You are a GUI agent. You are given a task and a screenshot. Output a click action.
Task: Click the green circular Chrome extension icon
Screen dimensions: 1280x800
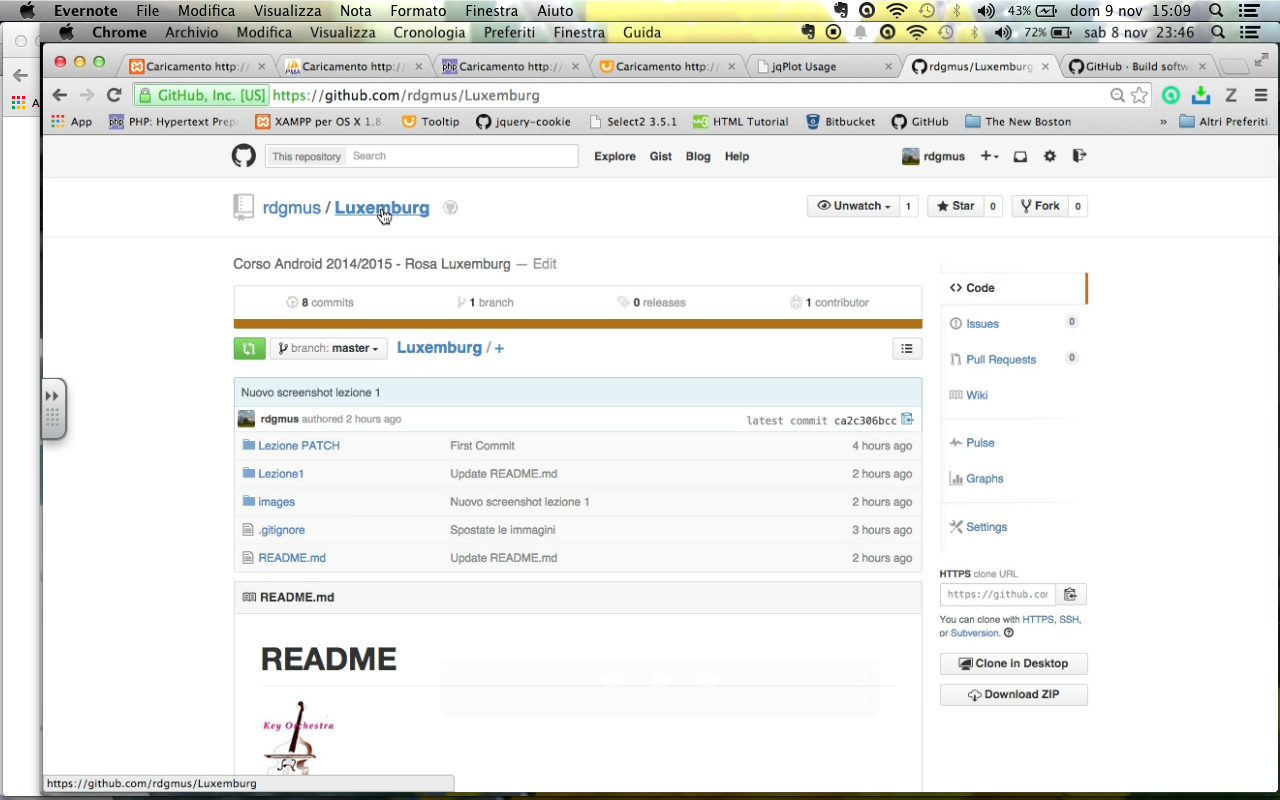1171,96
